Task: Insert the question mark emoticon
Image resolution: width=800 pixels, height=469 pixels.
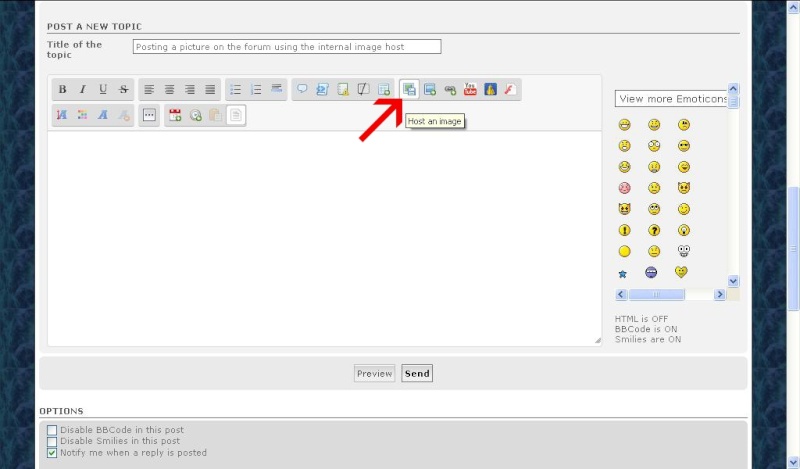Action: (654, 230)
